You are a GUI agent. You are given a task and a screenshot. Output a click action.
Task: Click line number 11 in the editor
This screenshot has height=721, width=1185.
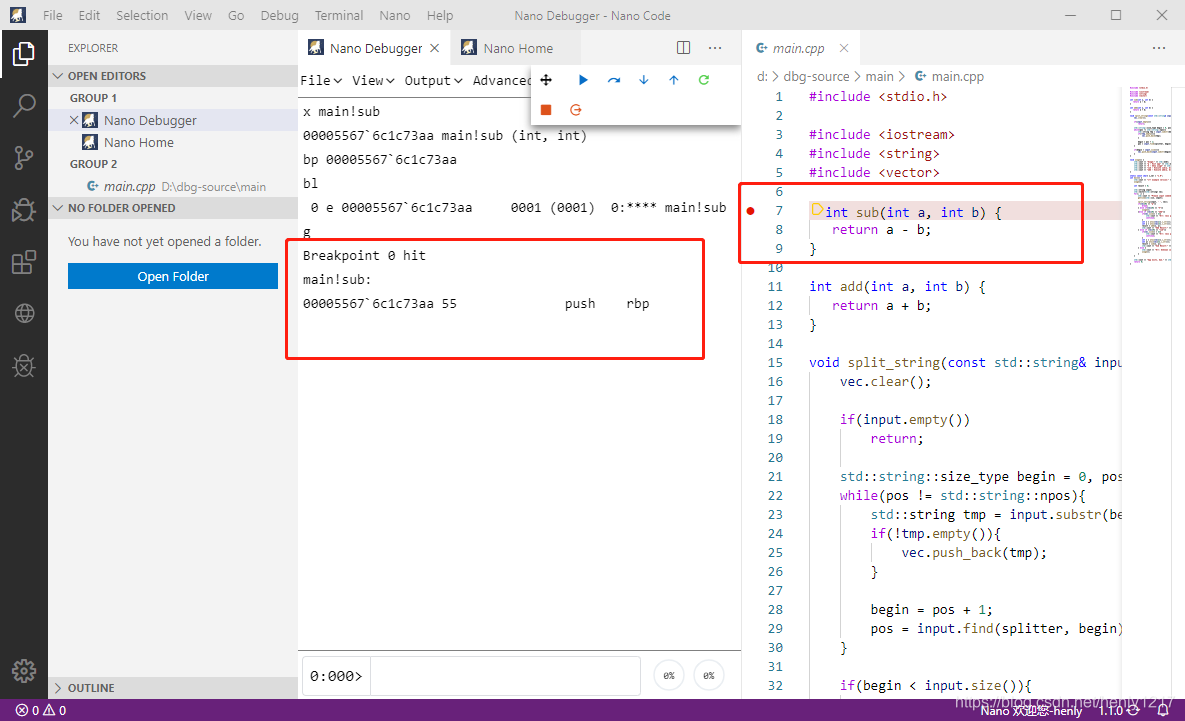point(775,286)
